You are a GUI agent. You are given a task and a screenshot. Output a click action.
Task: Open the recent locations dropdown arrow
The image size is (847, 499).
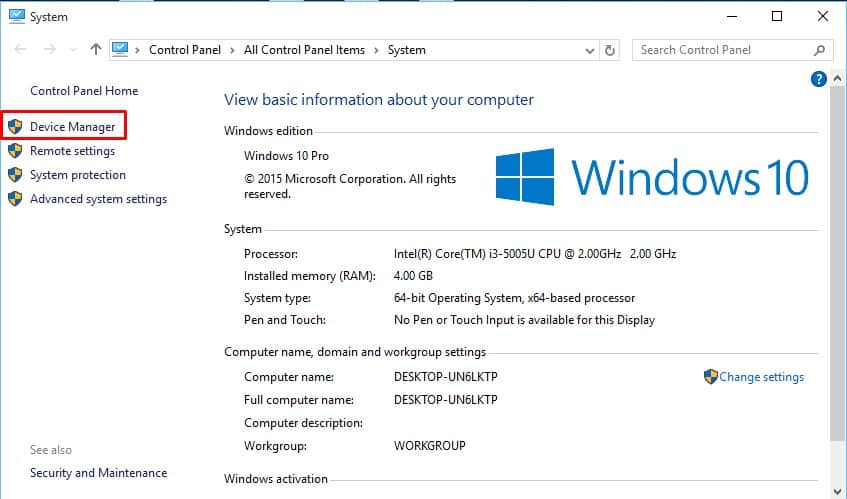point(73,50)
